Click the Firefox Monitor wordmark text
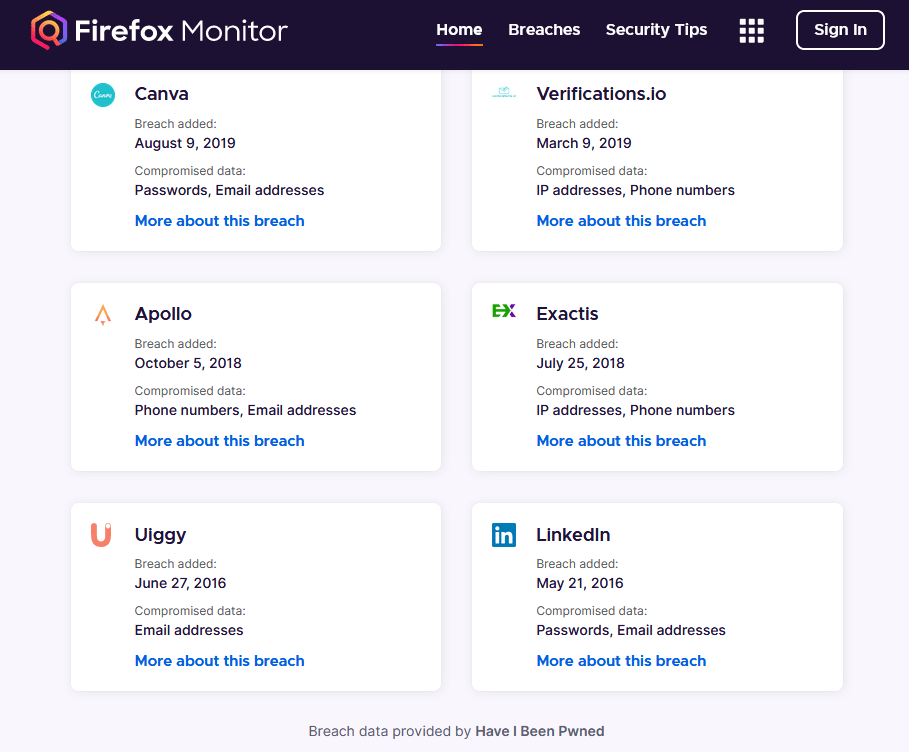Image resolution: width=909 pixels, height=752 pixels. [181, 31]
